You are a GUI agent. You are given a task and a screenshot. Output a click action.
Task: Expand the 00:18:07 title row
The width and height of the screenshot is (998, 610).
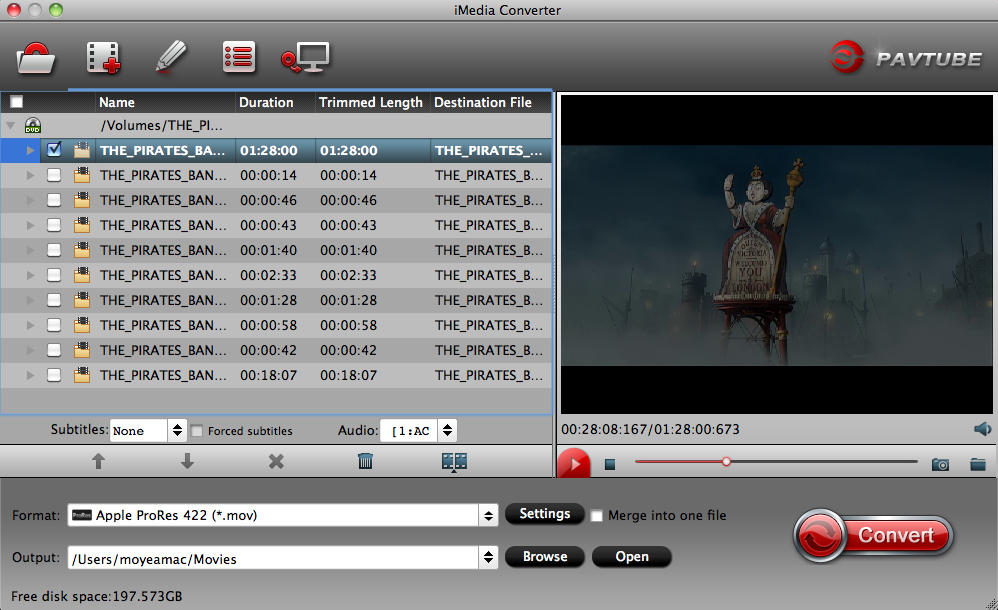[30, 375]
